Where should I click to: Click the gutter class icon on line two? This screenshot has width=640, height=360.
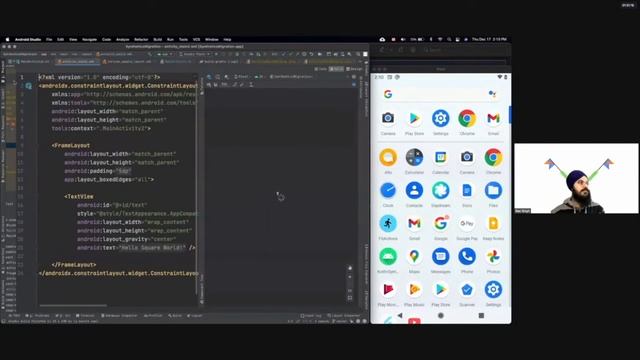(29, 86)
